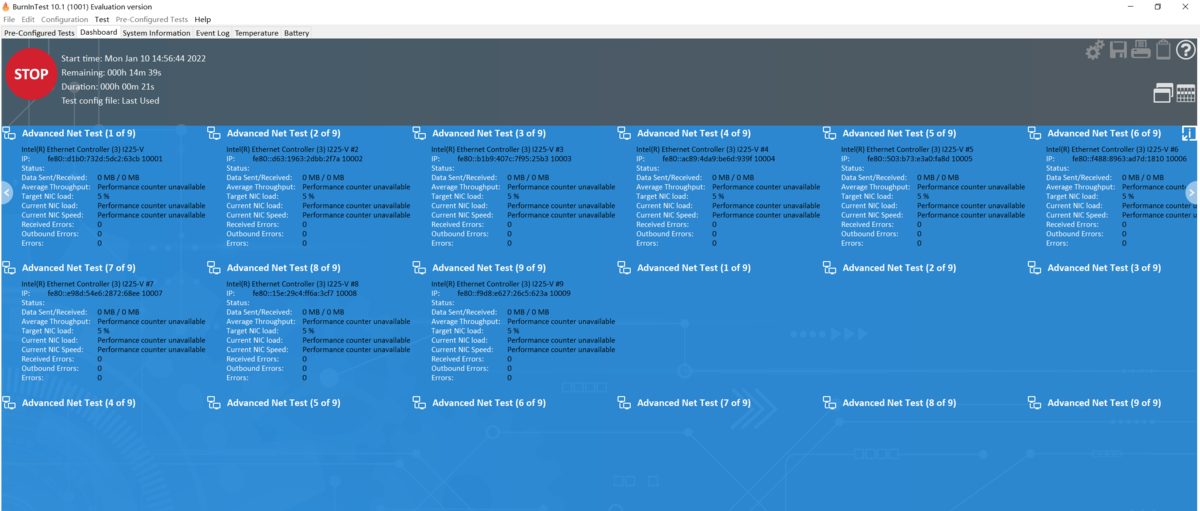The height and width of the screenshot is (511, 1200).
Task: Click network icon of the I225-V #4 test tile
Action: click(624, 133)
